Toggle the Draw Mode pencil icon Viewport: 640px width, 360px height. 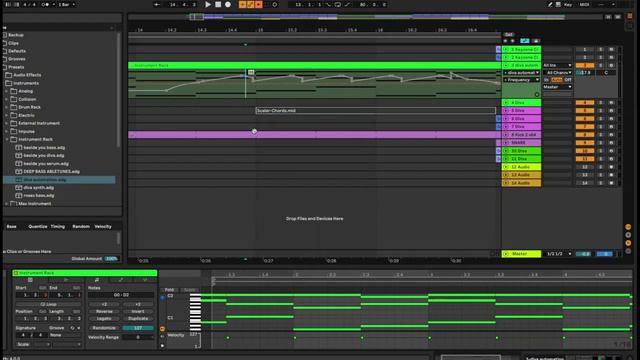(x=550, y=4)
